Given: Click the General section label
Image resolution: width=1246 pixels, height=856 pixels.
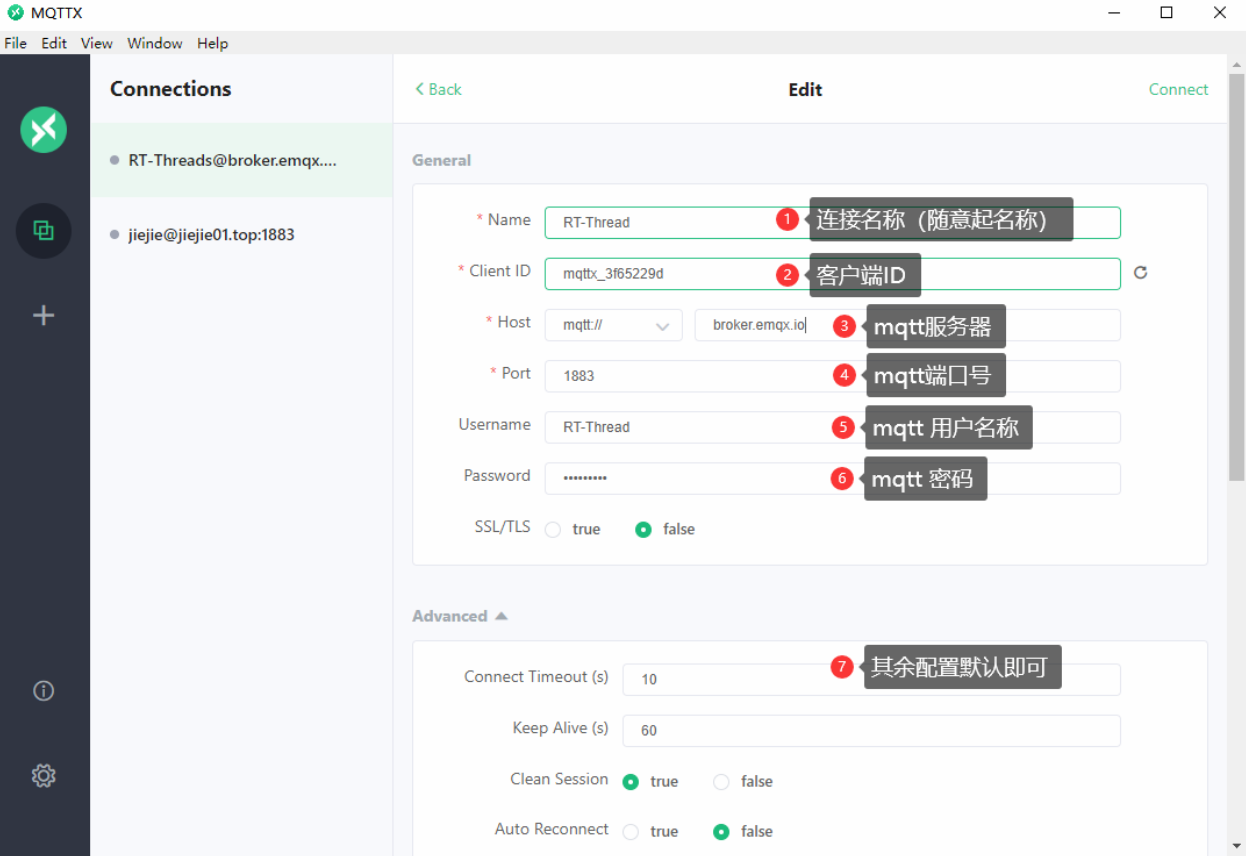Looking at the screenshot, I should pyautogui.click(x=441, y=160).
